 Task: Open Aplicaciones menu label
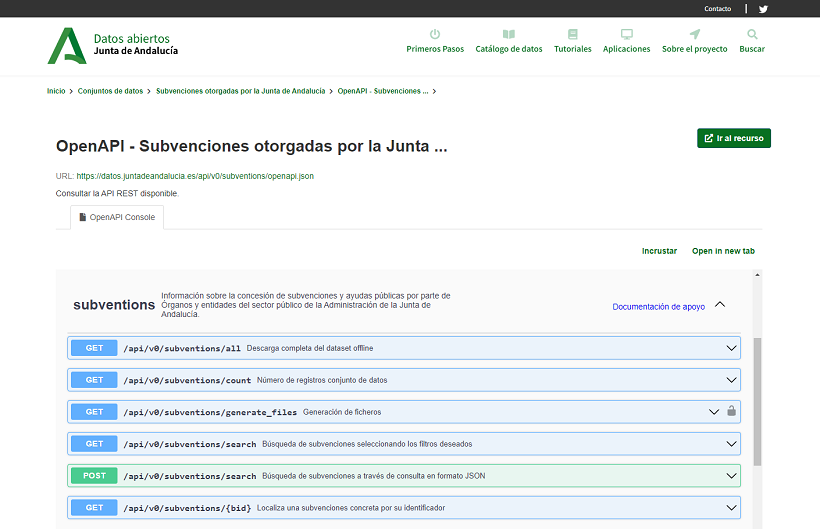pos(627,49)
